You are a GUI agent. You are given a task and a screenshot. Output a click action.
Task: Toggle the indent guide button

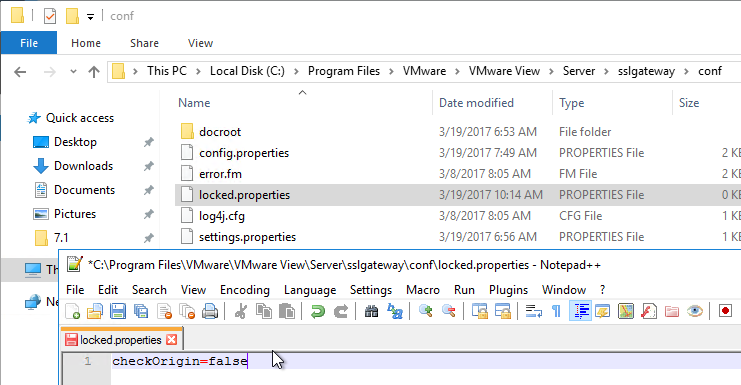(580, 311)
